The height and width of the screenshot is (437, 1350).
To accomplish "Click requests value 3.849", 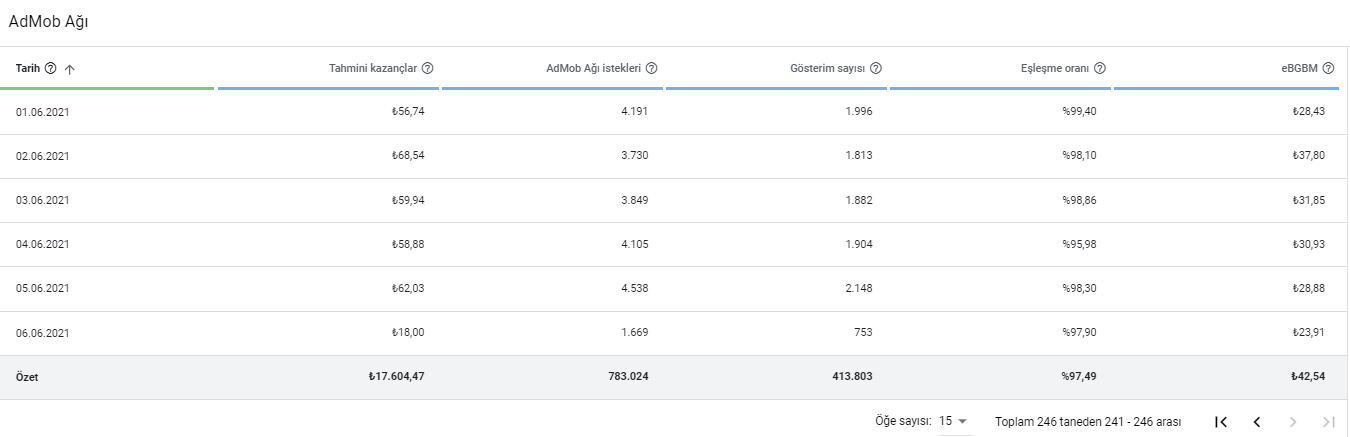I will 635,199.
